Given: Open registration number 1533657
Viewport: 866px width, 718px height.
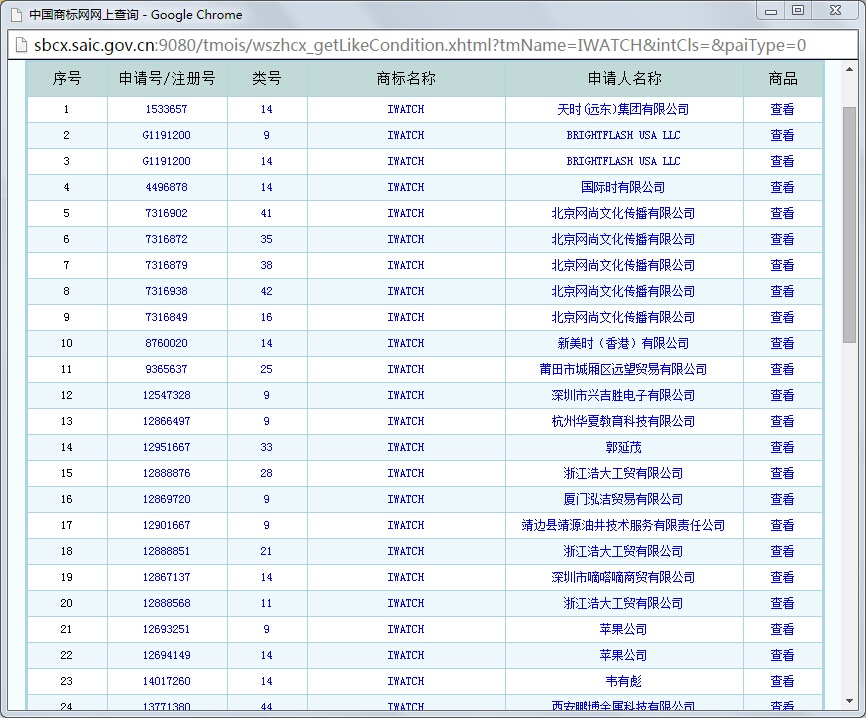Looking at the screenshot, I should (x=166, y=109).
